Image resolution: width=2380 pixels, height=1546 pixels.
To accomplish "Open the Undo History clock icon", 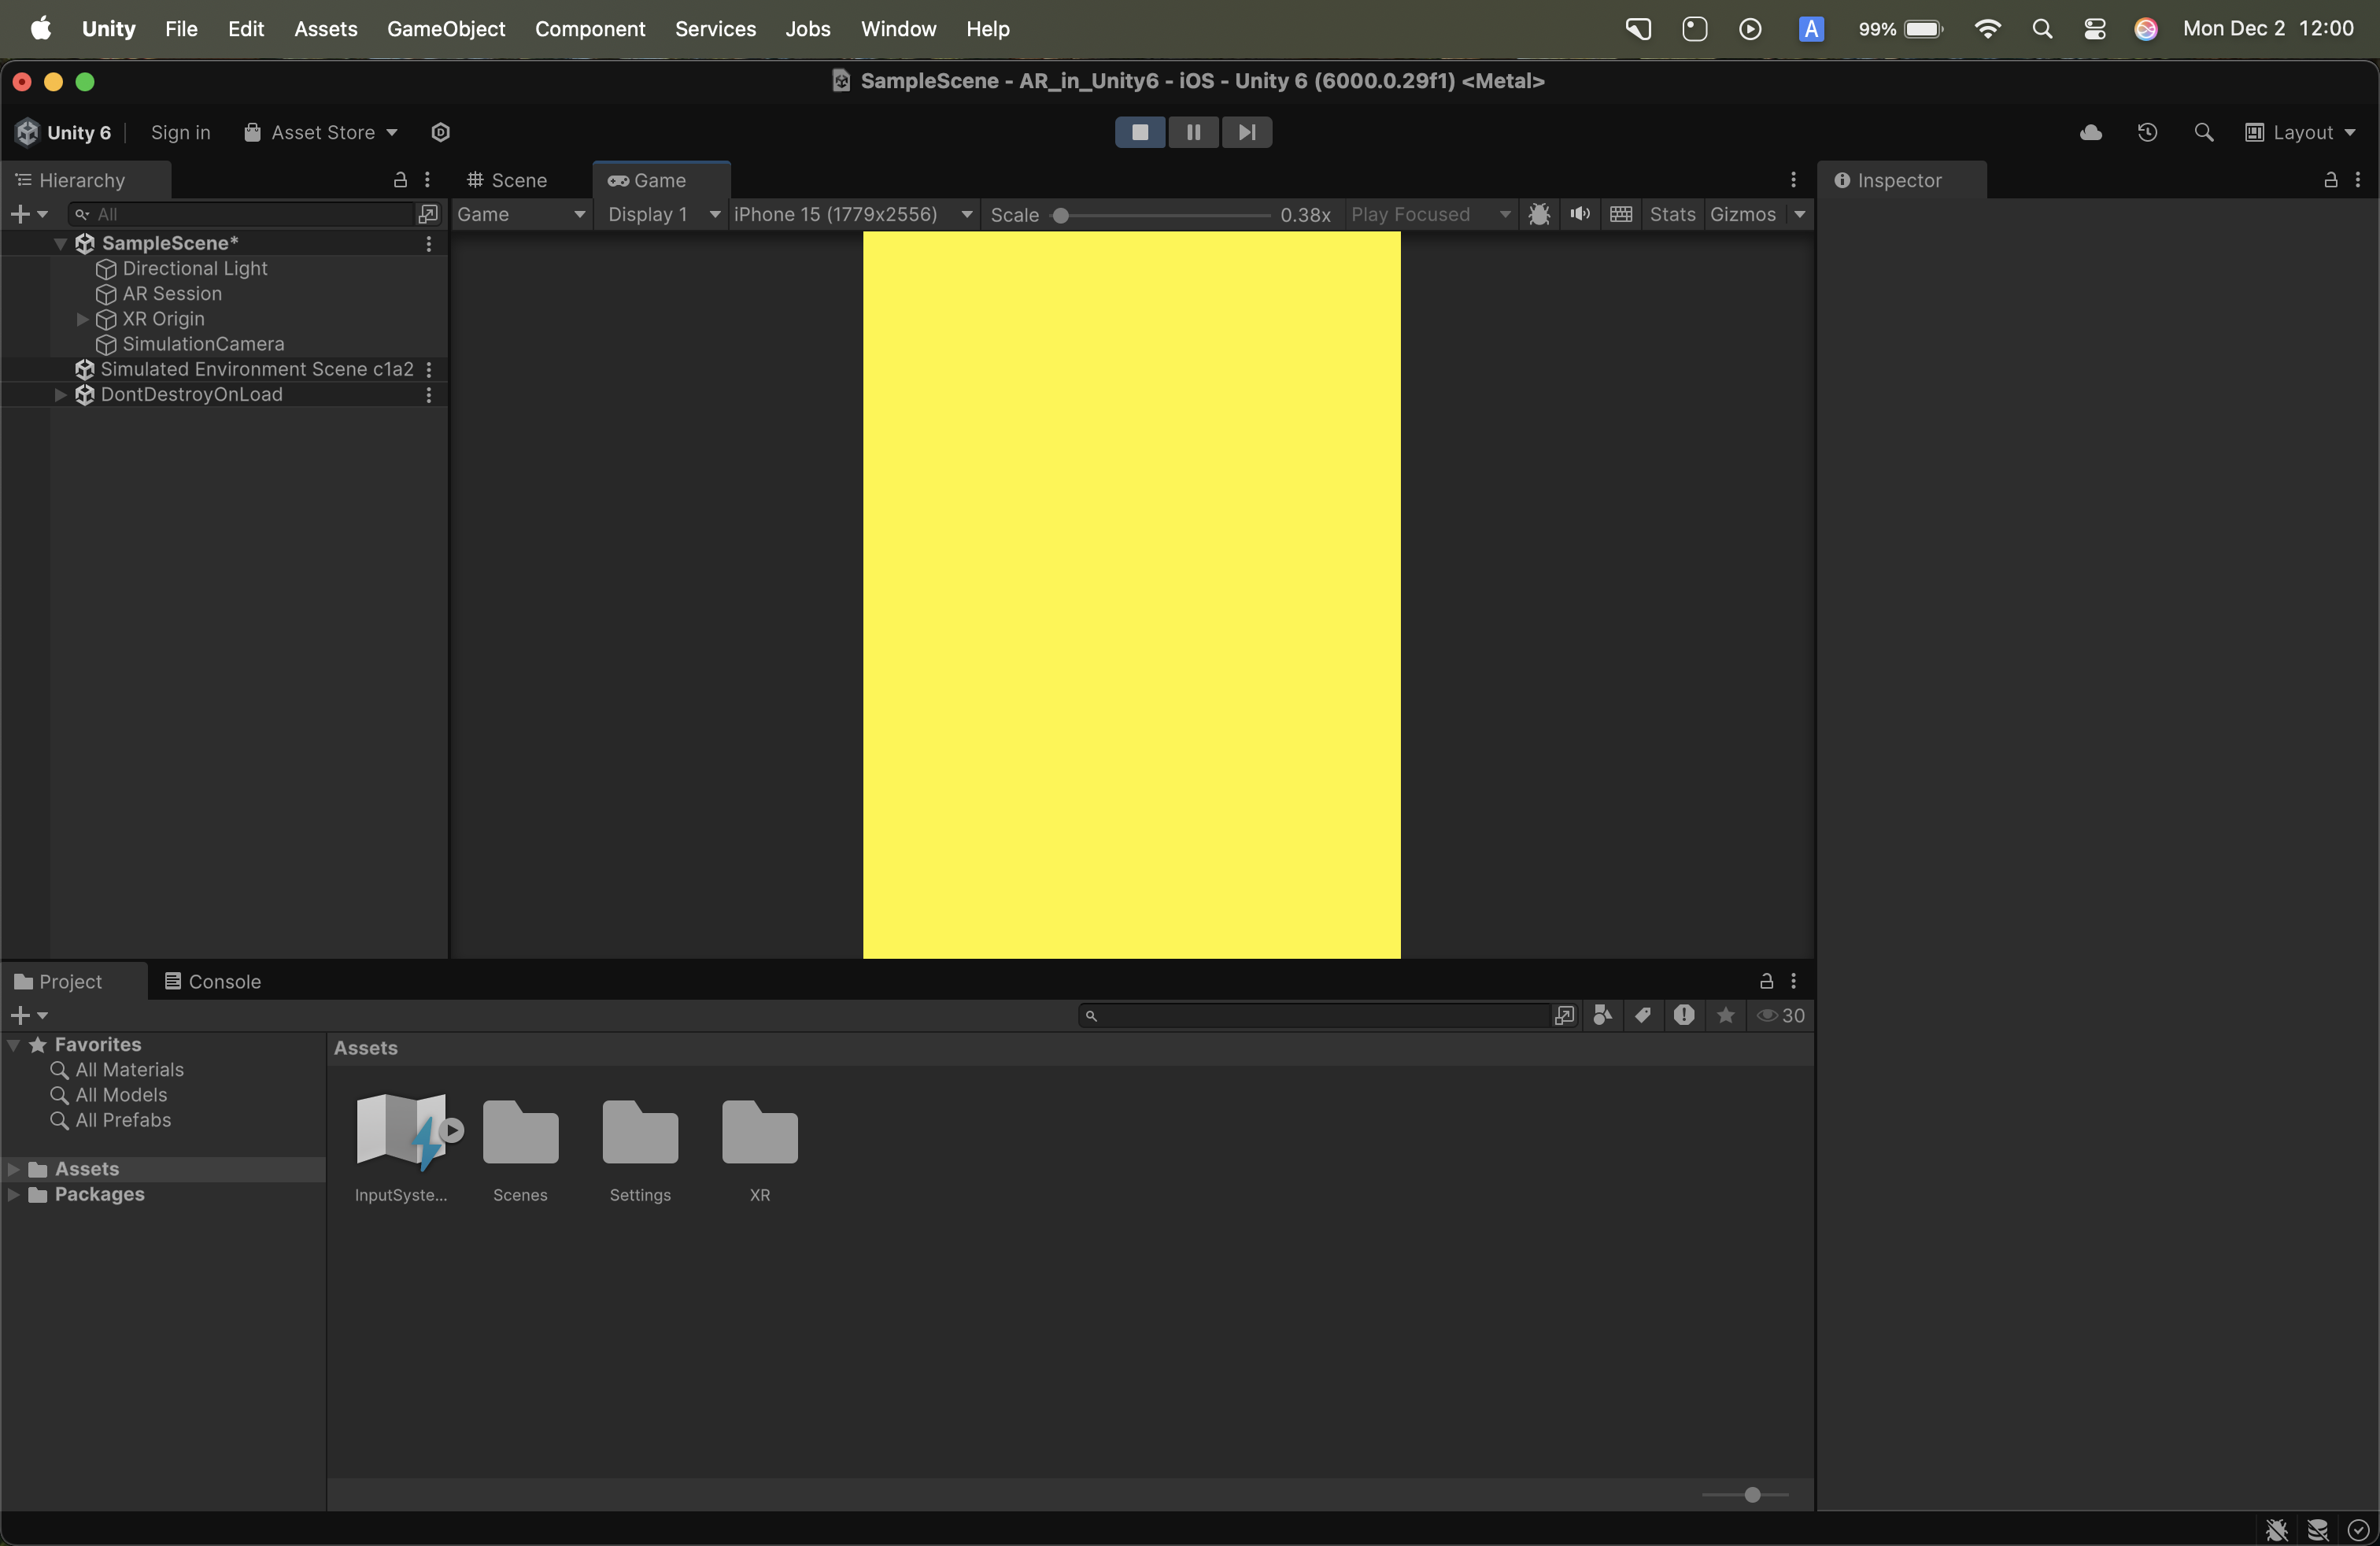I will pyautogui.click(x=2147, y=133).
